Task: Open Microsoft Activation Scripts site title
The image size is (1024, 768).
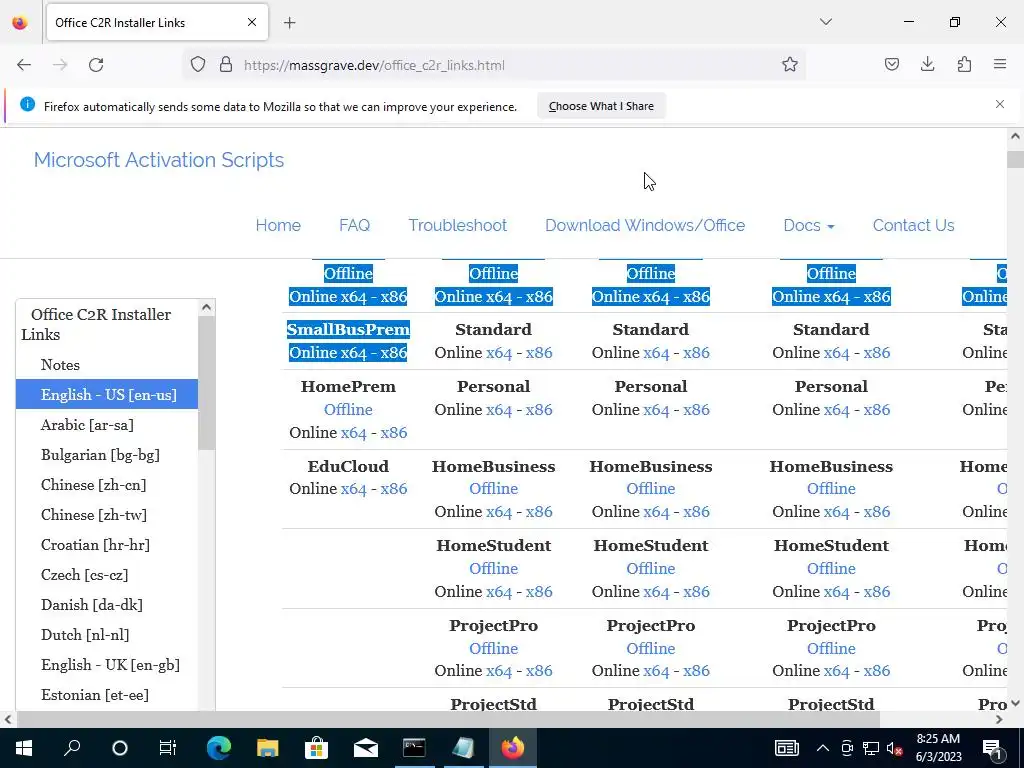Action: (x=159, y=160)
